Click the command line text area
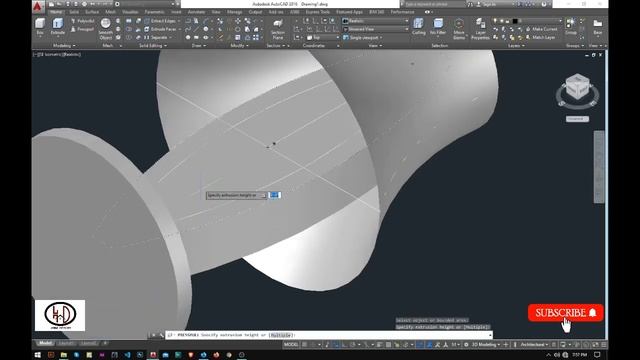This screenshot has height=360, width=640. 329,335
